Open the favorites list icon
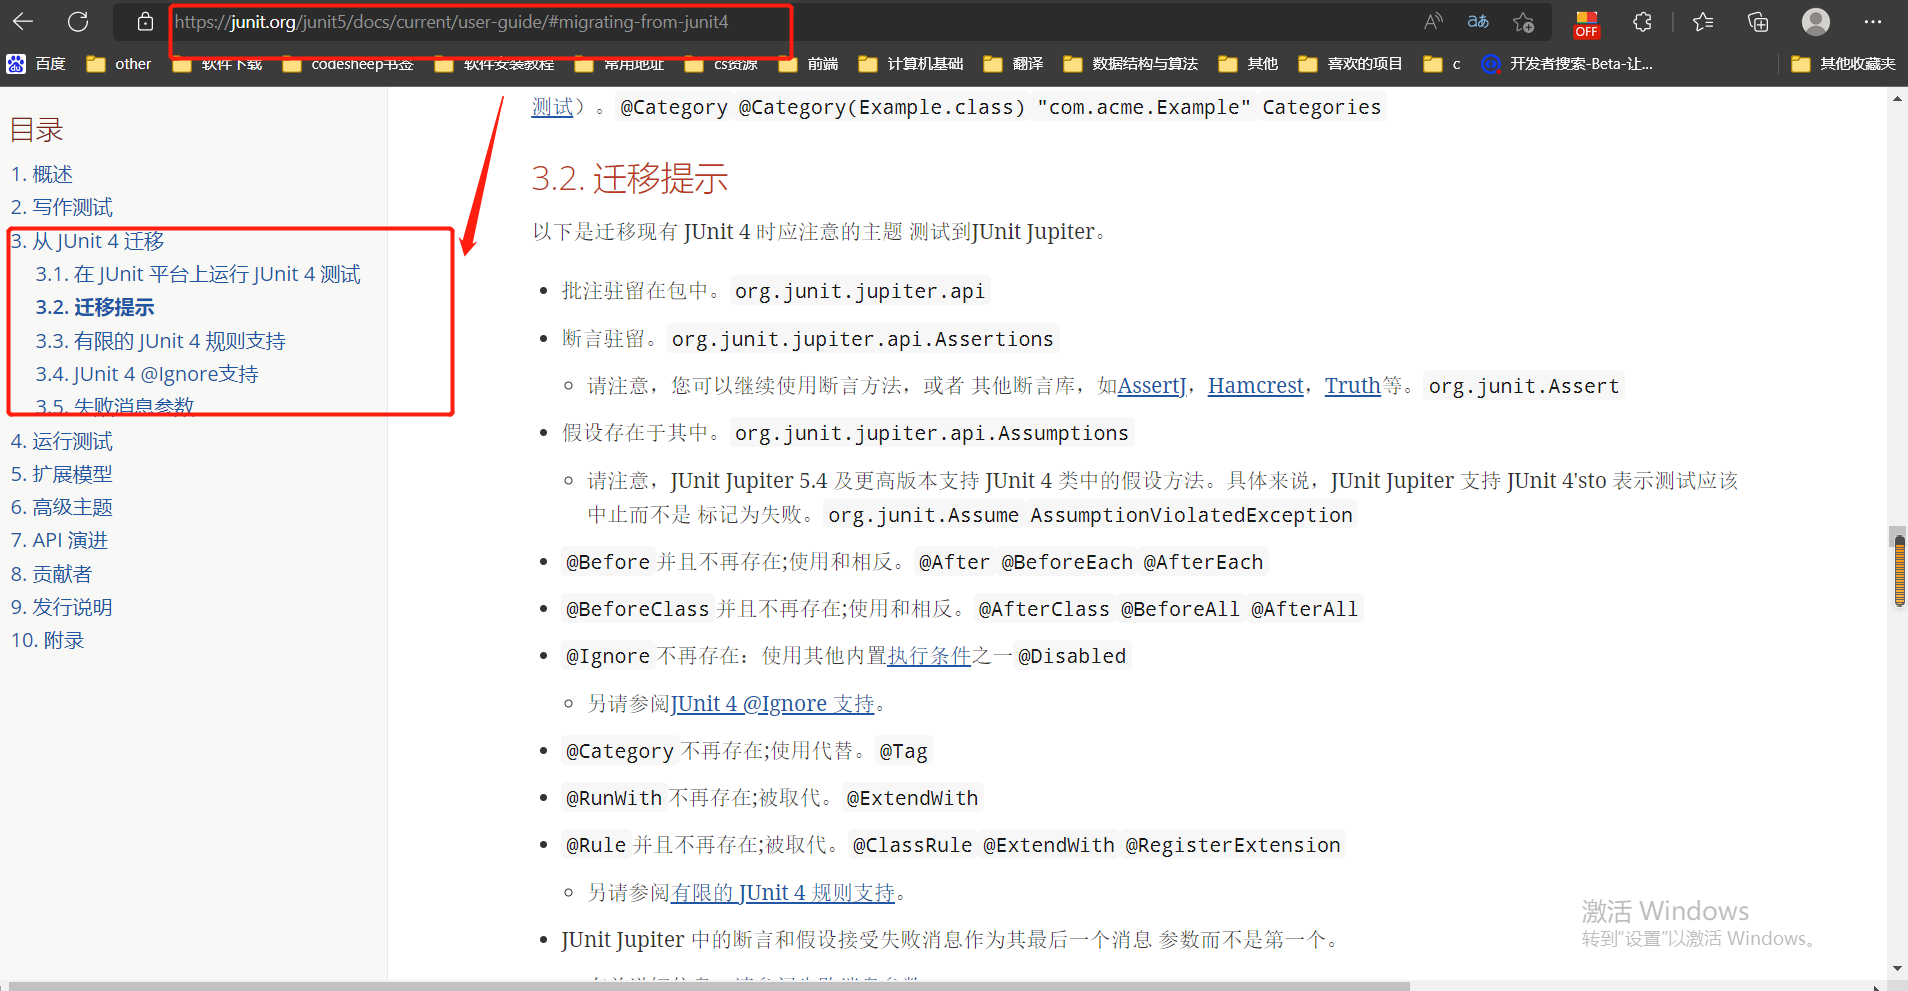 (x=1703, y=21)
